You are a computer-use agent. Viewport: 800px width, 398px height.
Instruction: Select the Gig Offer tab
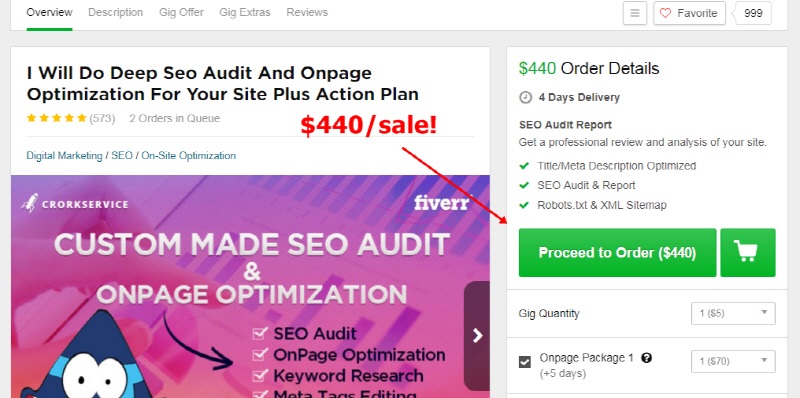(x=181, y=12)
